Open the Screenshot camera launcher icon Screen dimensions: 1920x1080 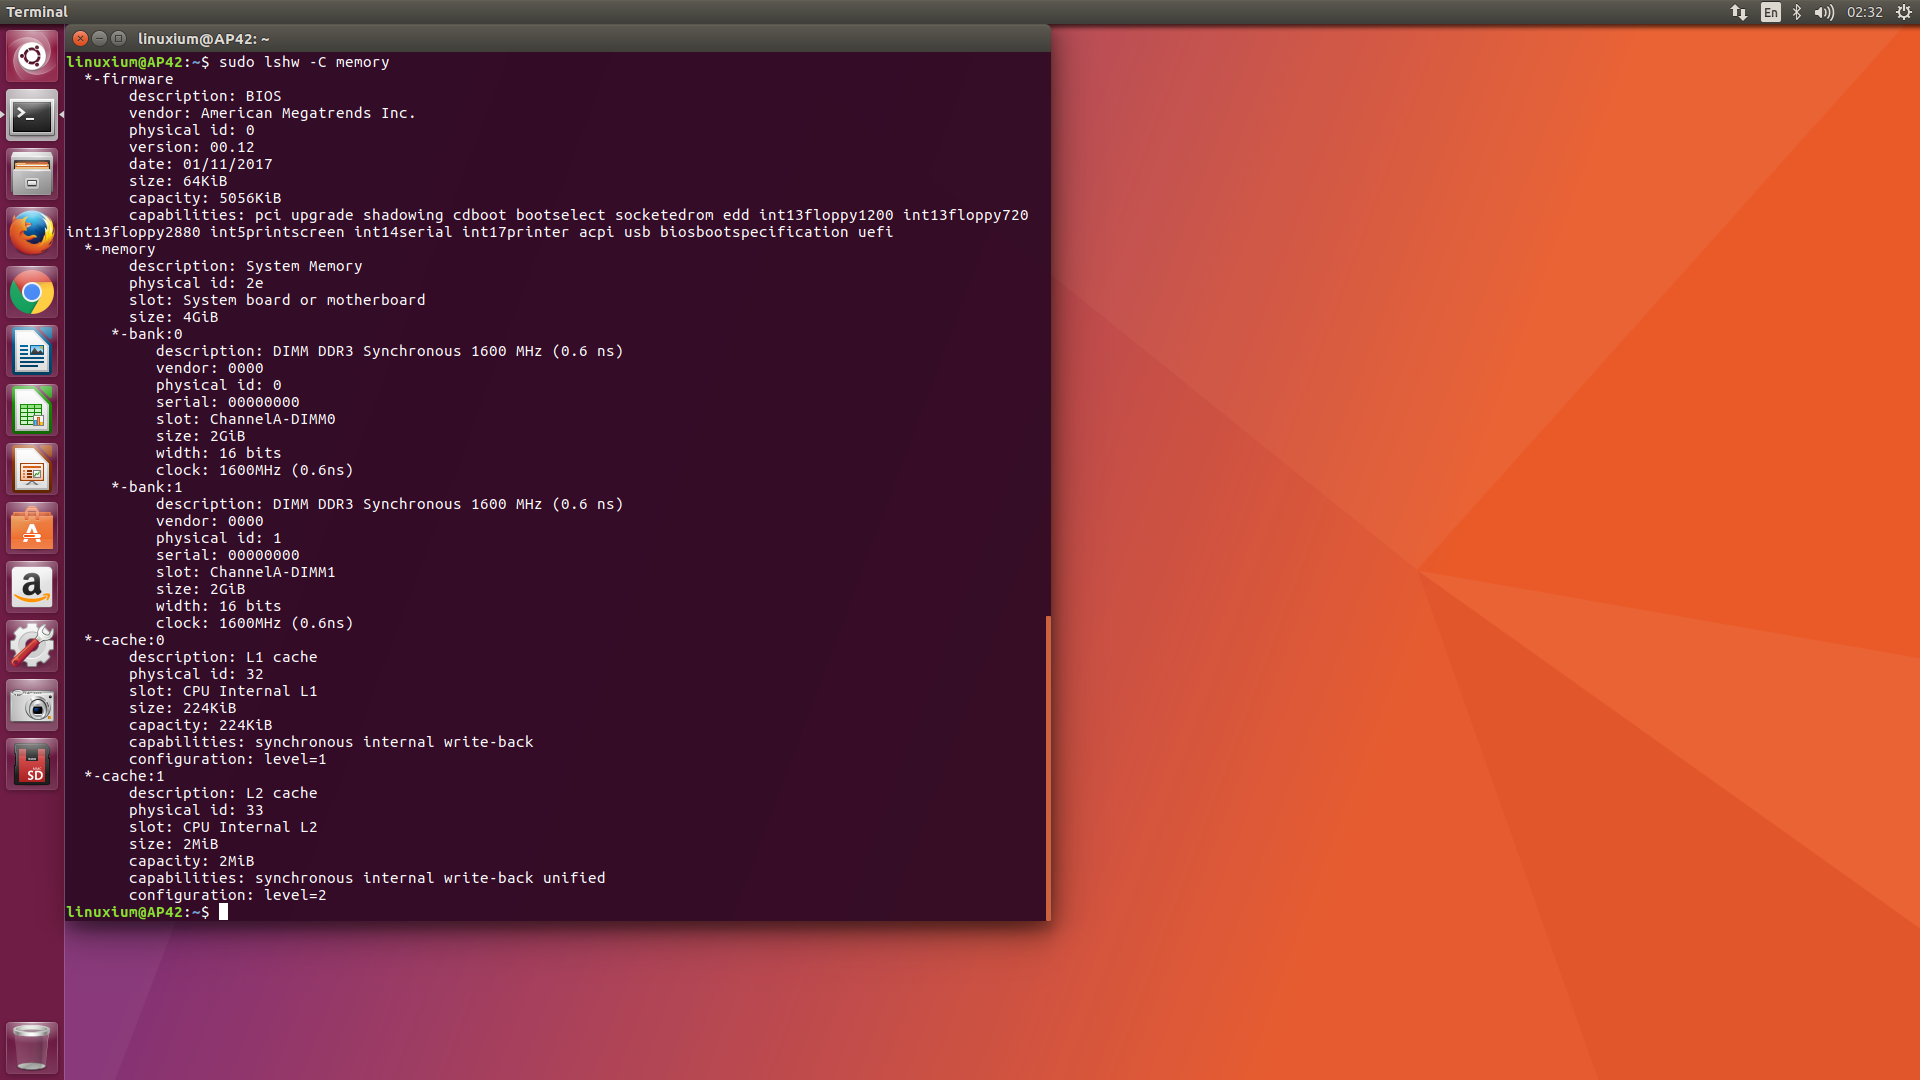32,706
